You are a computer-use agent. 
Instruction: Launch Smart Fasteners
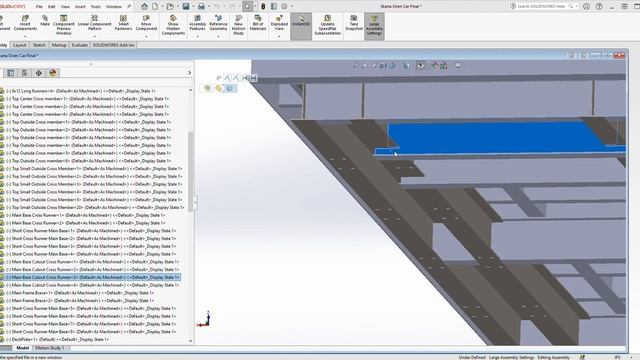(x=123, y=23)
